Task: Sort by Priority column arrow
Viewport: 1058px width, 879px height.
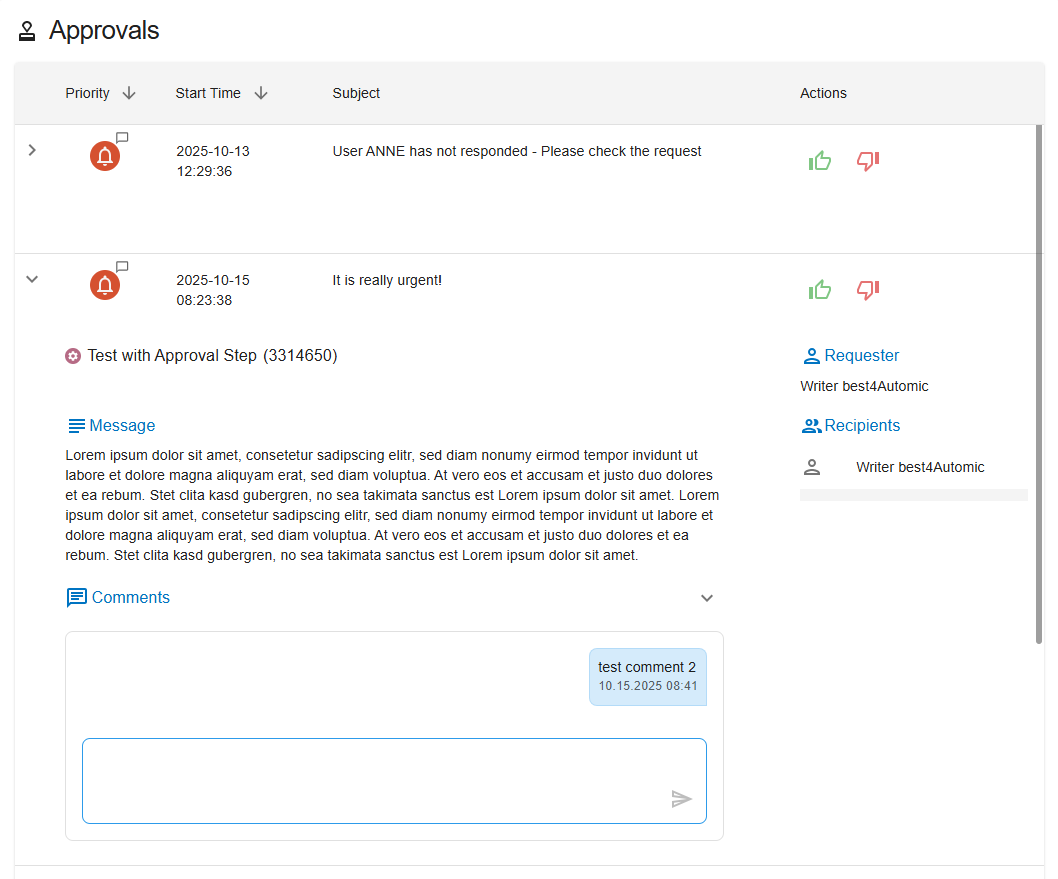Action: tap(129, 93)
